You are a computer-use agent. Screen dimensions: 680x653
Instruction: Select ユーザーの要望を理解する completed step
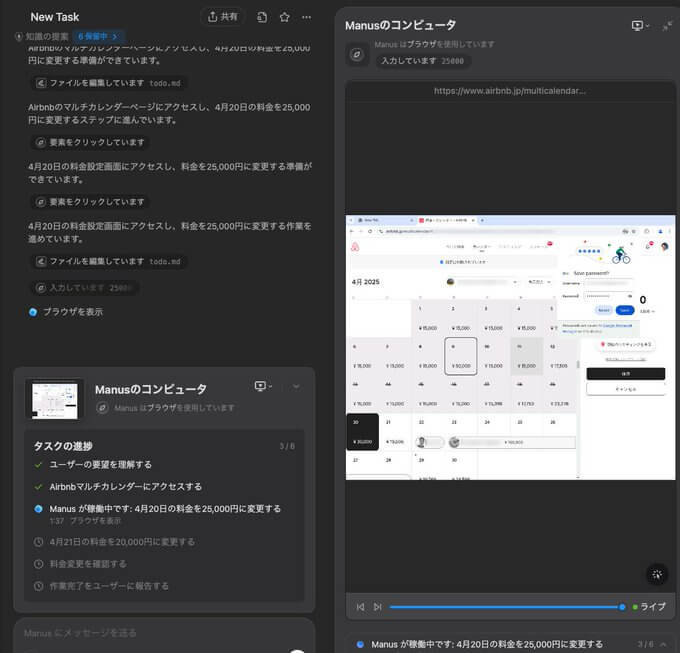pos(101,465)
